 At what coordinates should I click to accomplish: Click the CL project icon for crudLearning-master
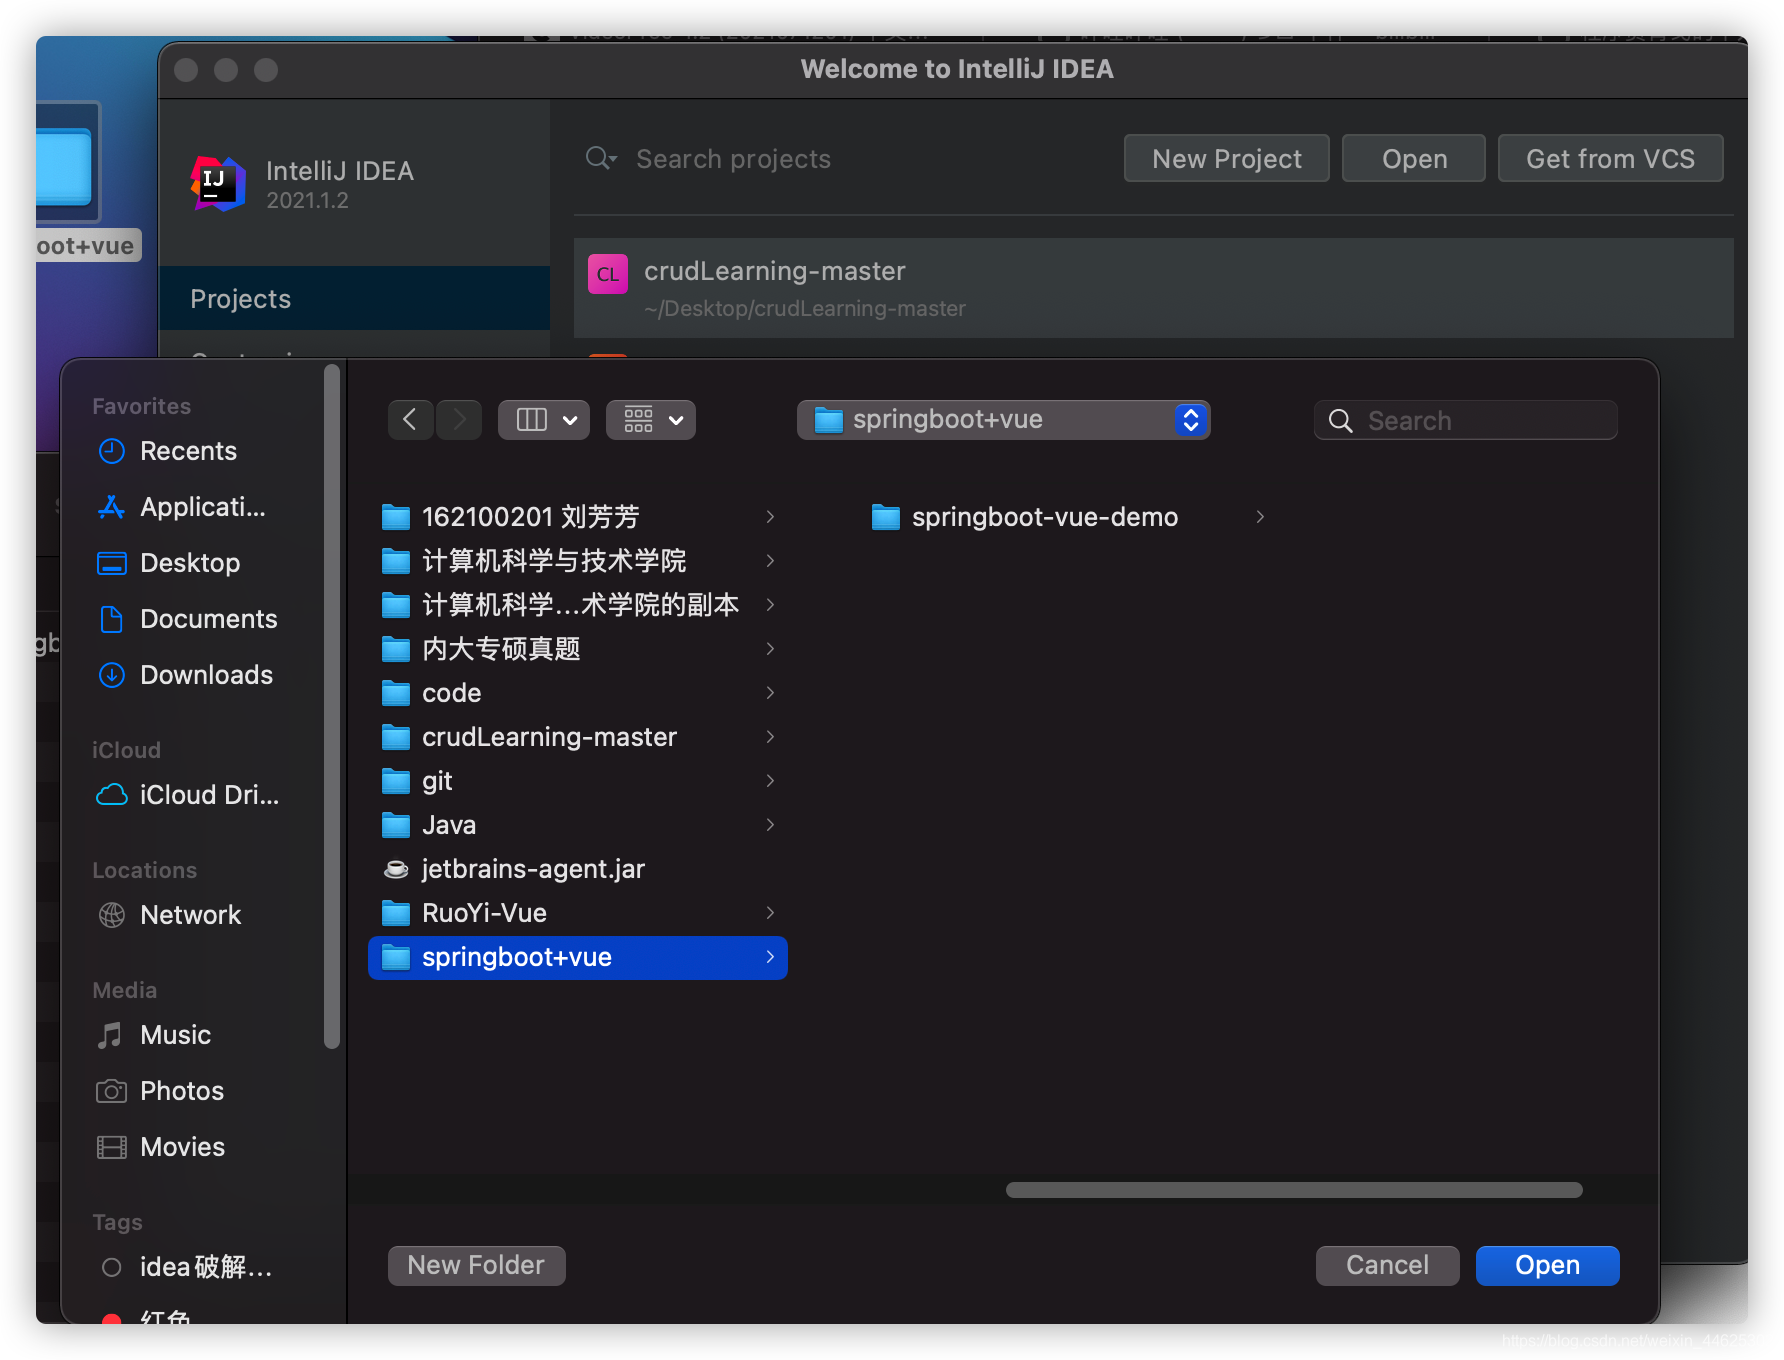click(x=607, y=274)
